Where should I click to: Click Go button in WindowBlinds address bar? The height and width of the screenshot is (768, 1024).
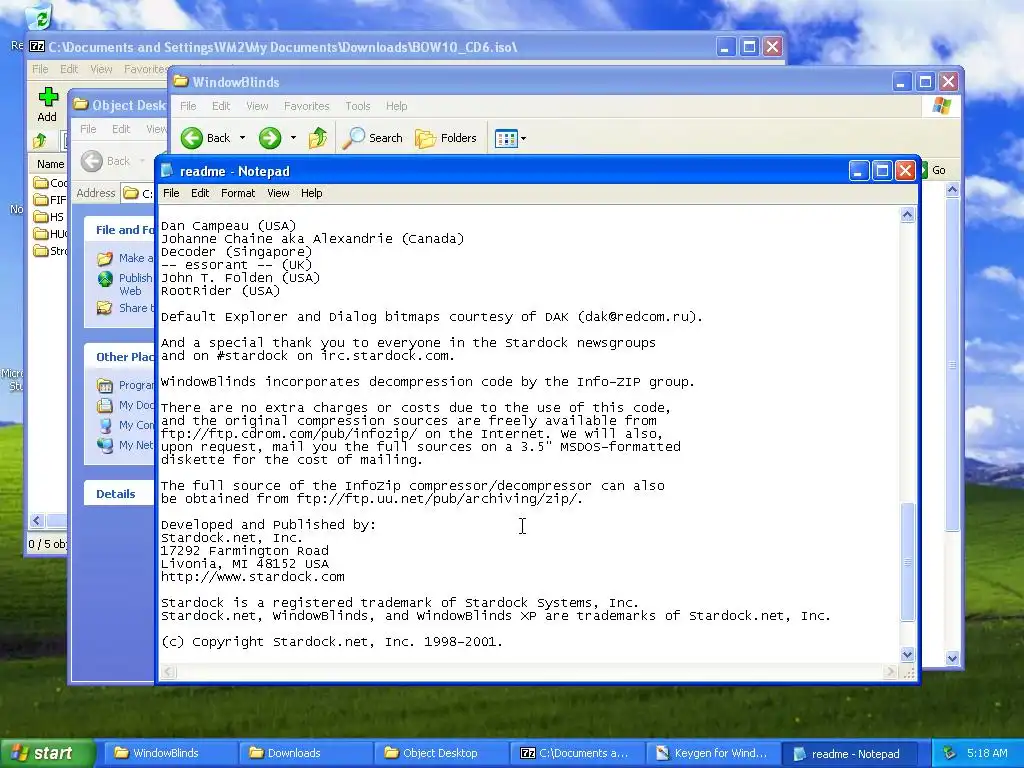[x=935, y=170]
